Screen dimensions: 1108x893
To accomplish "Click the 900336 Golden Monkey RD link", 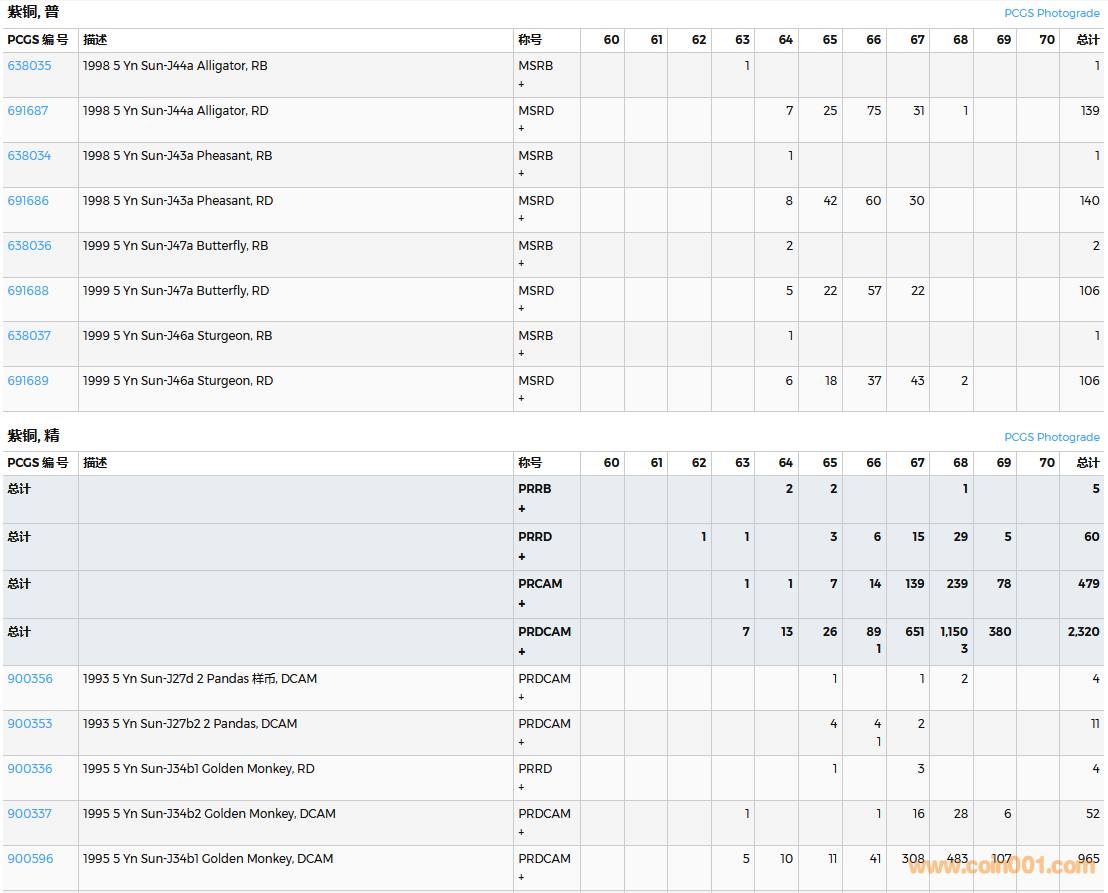I will coord(30,769).
